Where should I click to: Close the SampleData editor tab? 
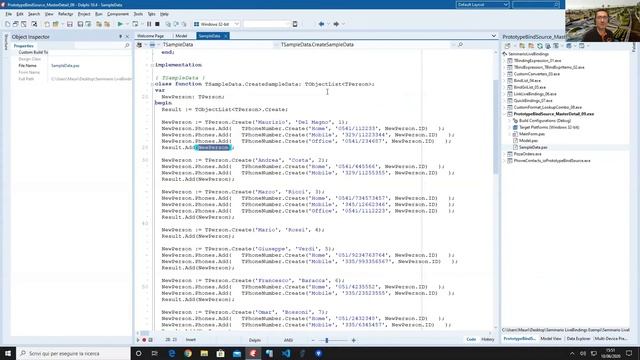(x=226, y=36)
